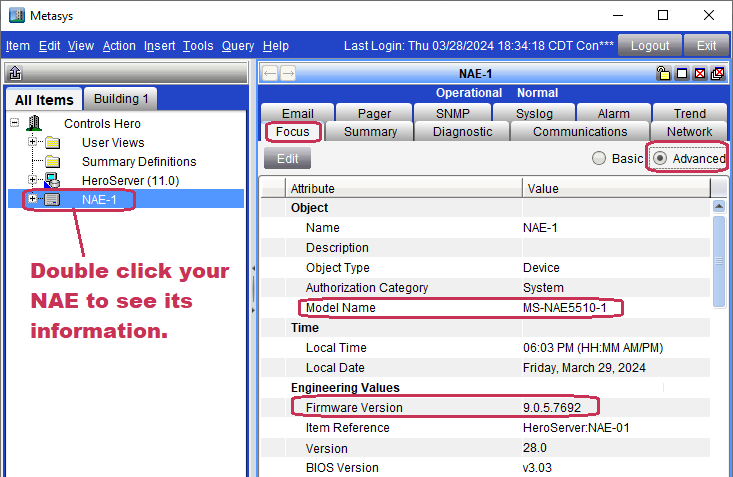
Task: Open the Insert menu
Action: pos(159,46)
